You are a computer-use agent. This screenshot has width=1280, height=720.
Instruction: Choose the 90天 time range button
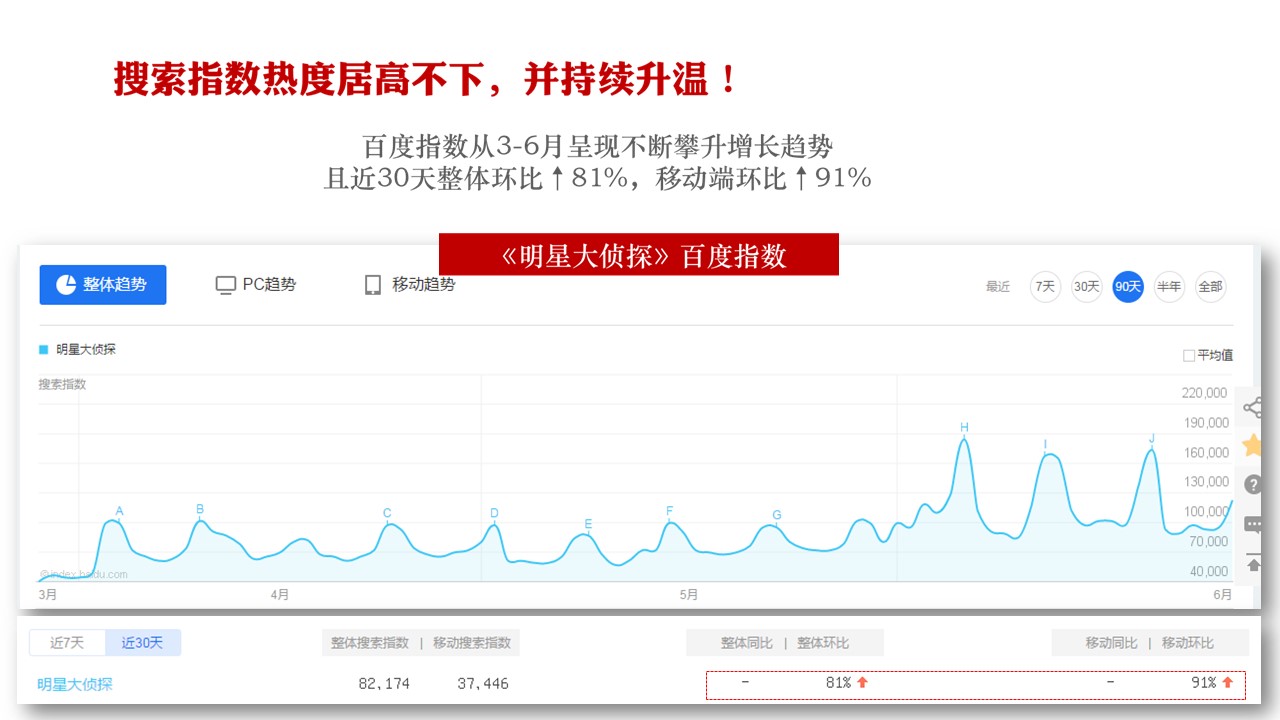[1128, 286]
